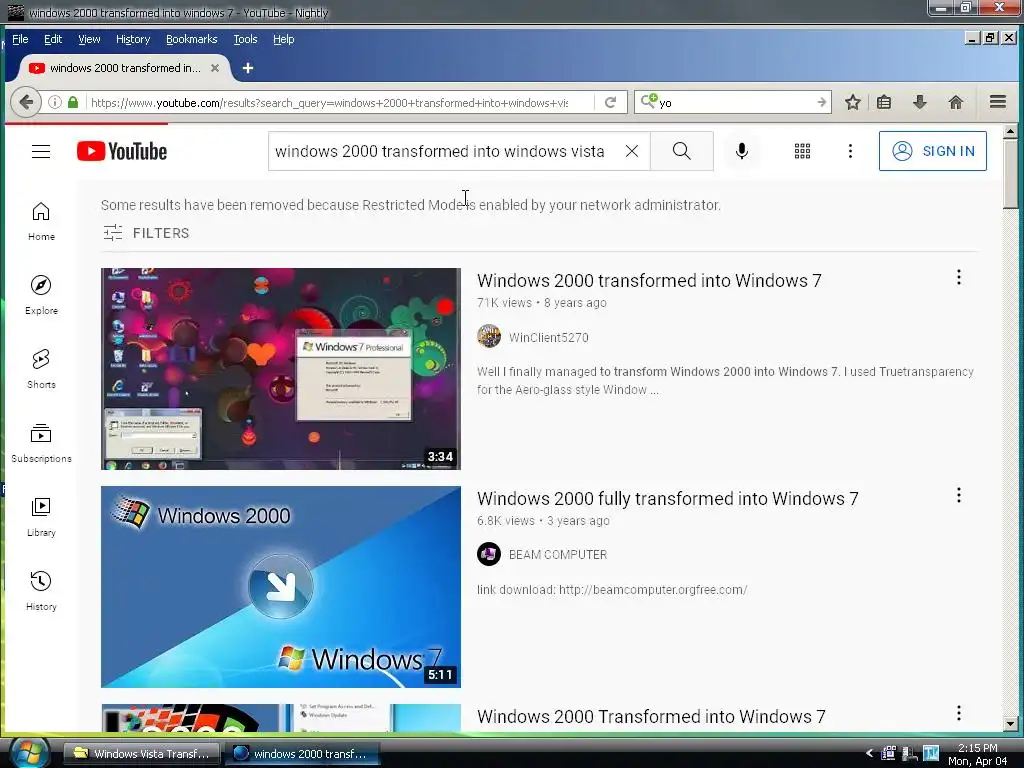
Task: Click the YouTube logo
Action: [x=122, y=151]
